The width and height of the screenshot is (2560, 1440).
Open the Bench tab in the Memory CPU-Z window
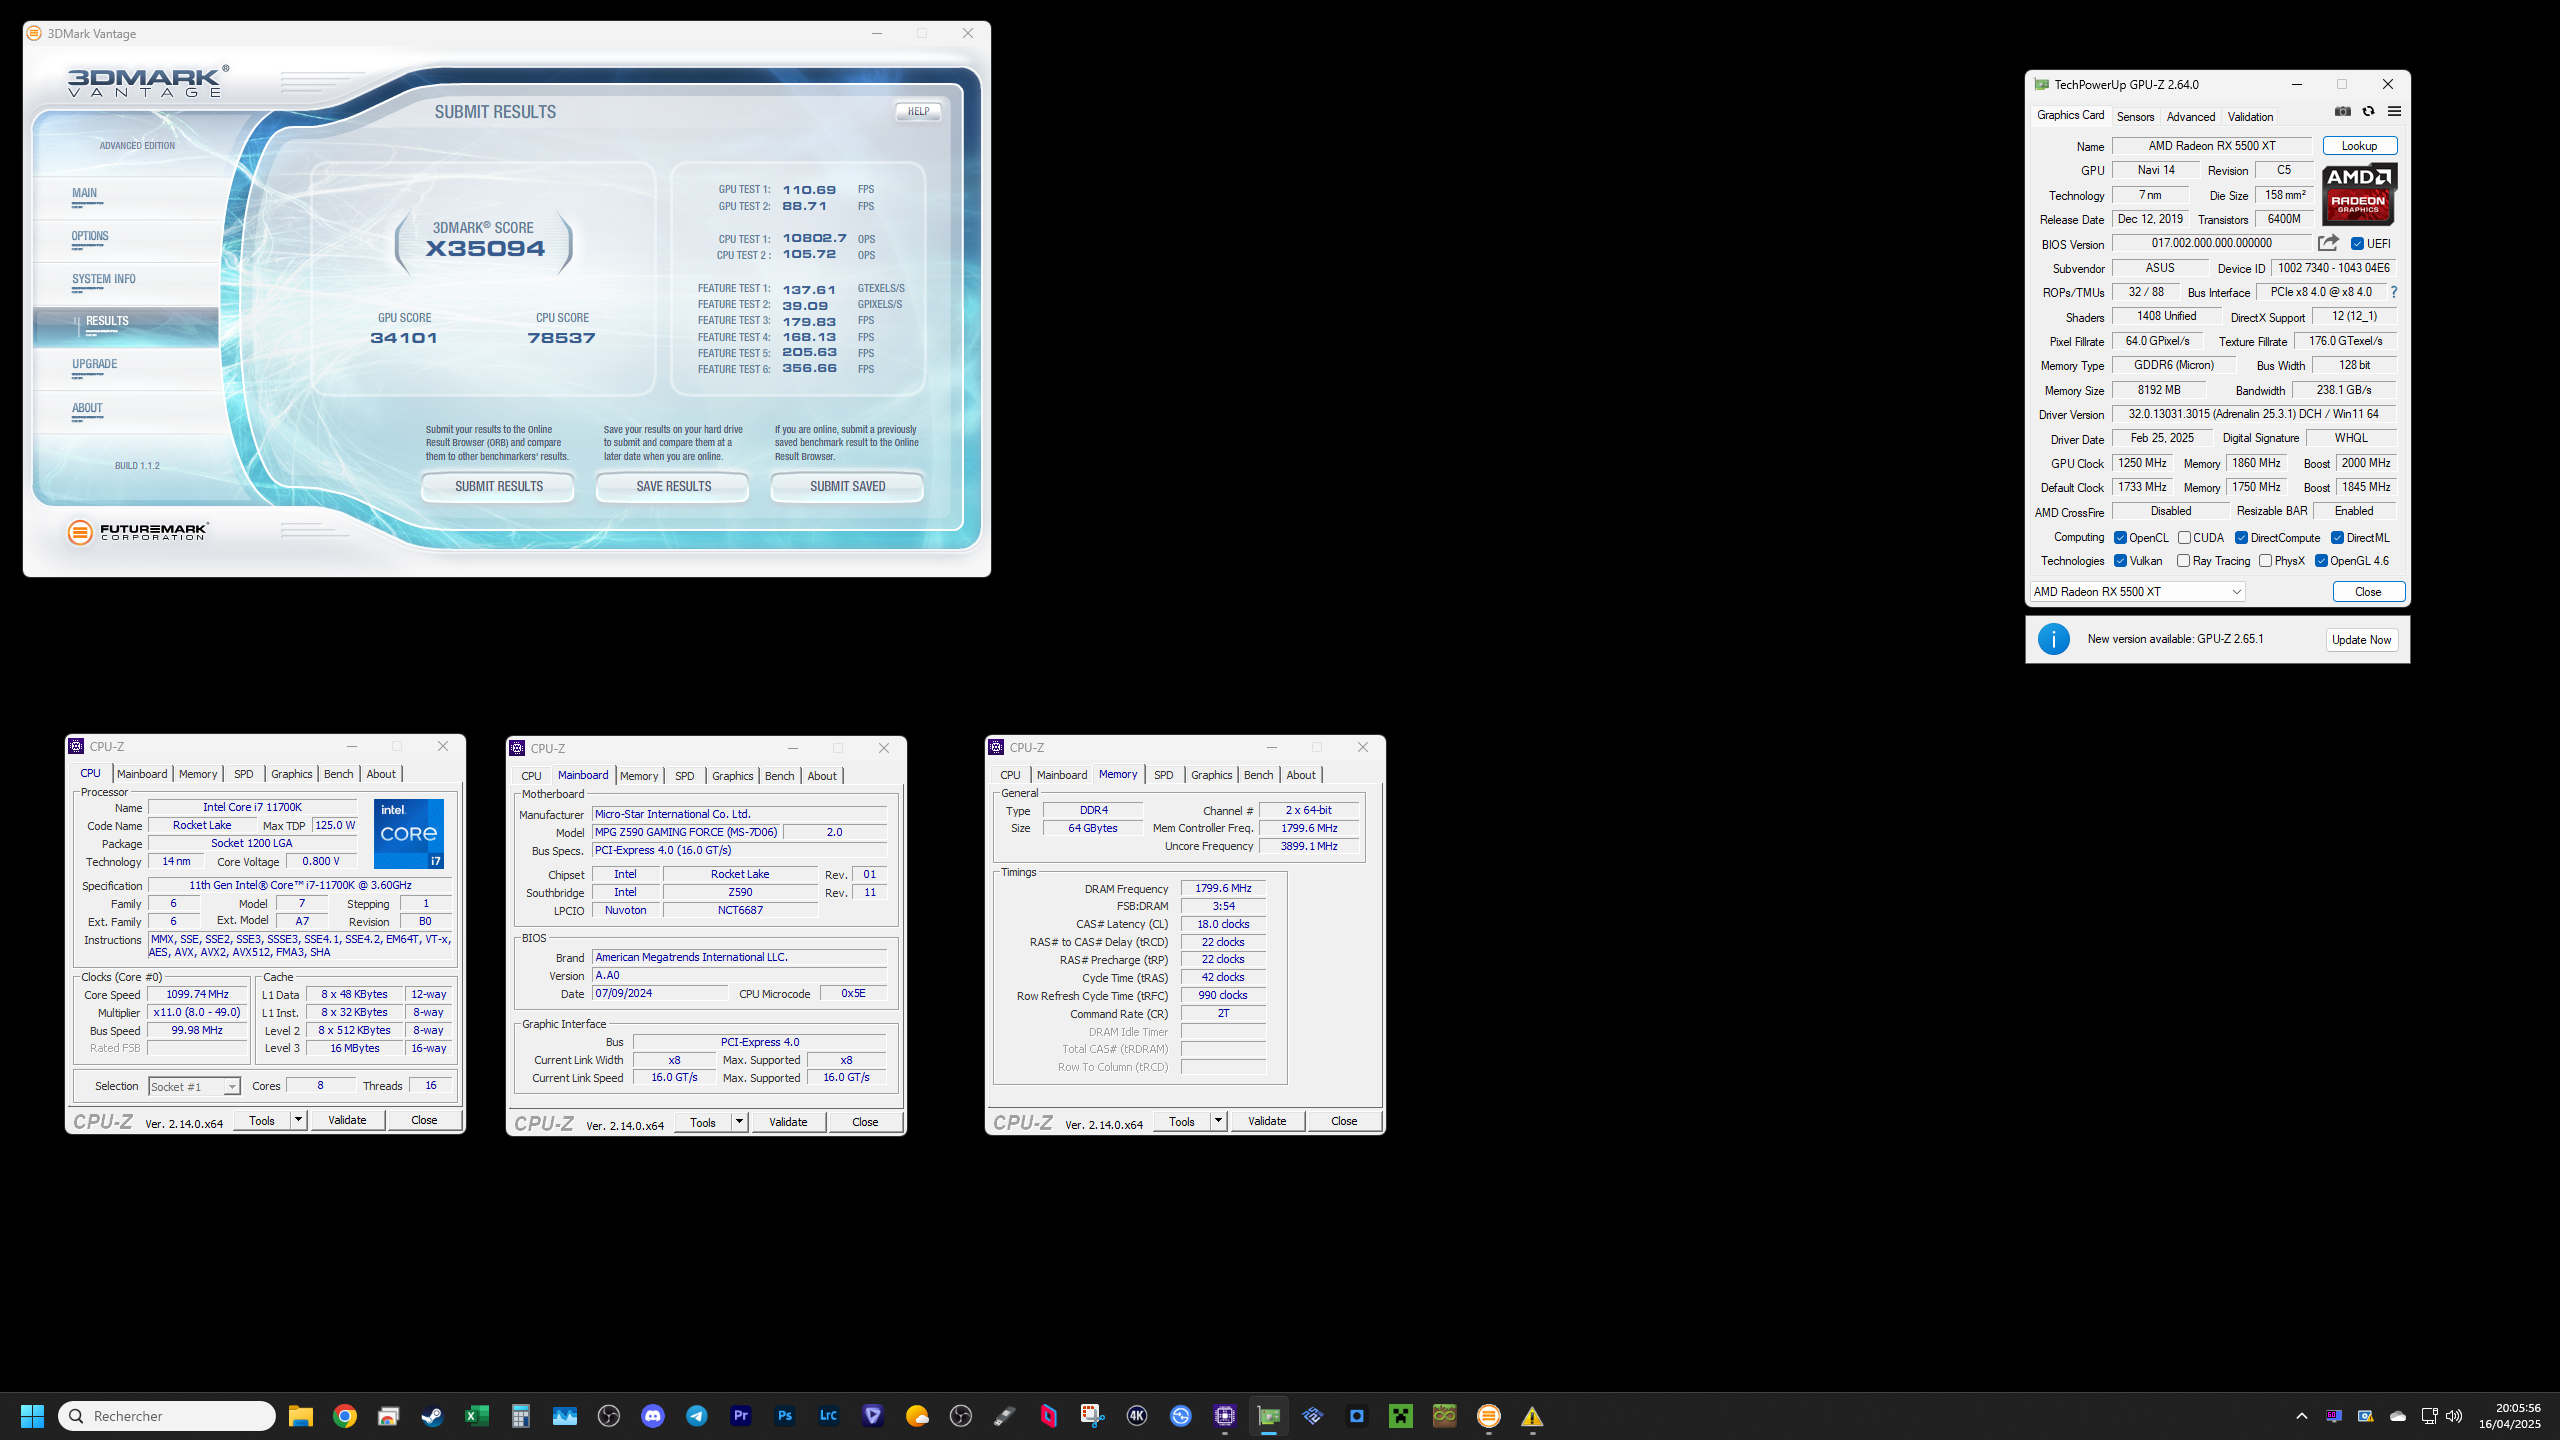click(x=1258, y=775)
